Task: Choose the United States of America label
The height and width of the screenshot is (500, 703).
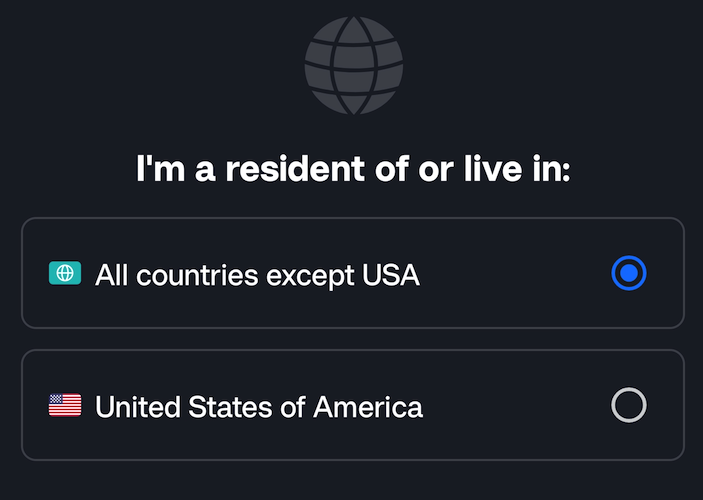Action: coord(259,407)
